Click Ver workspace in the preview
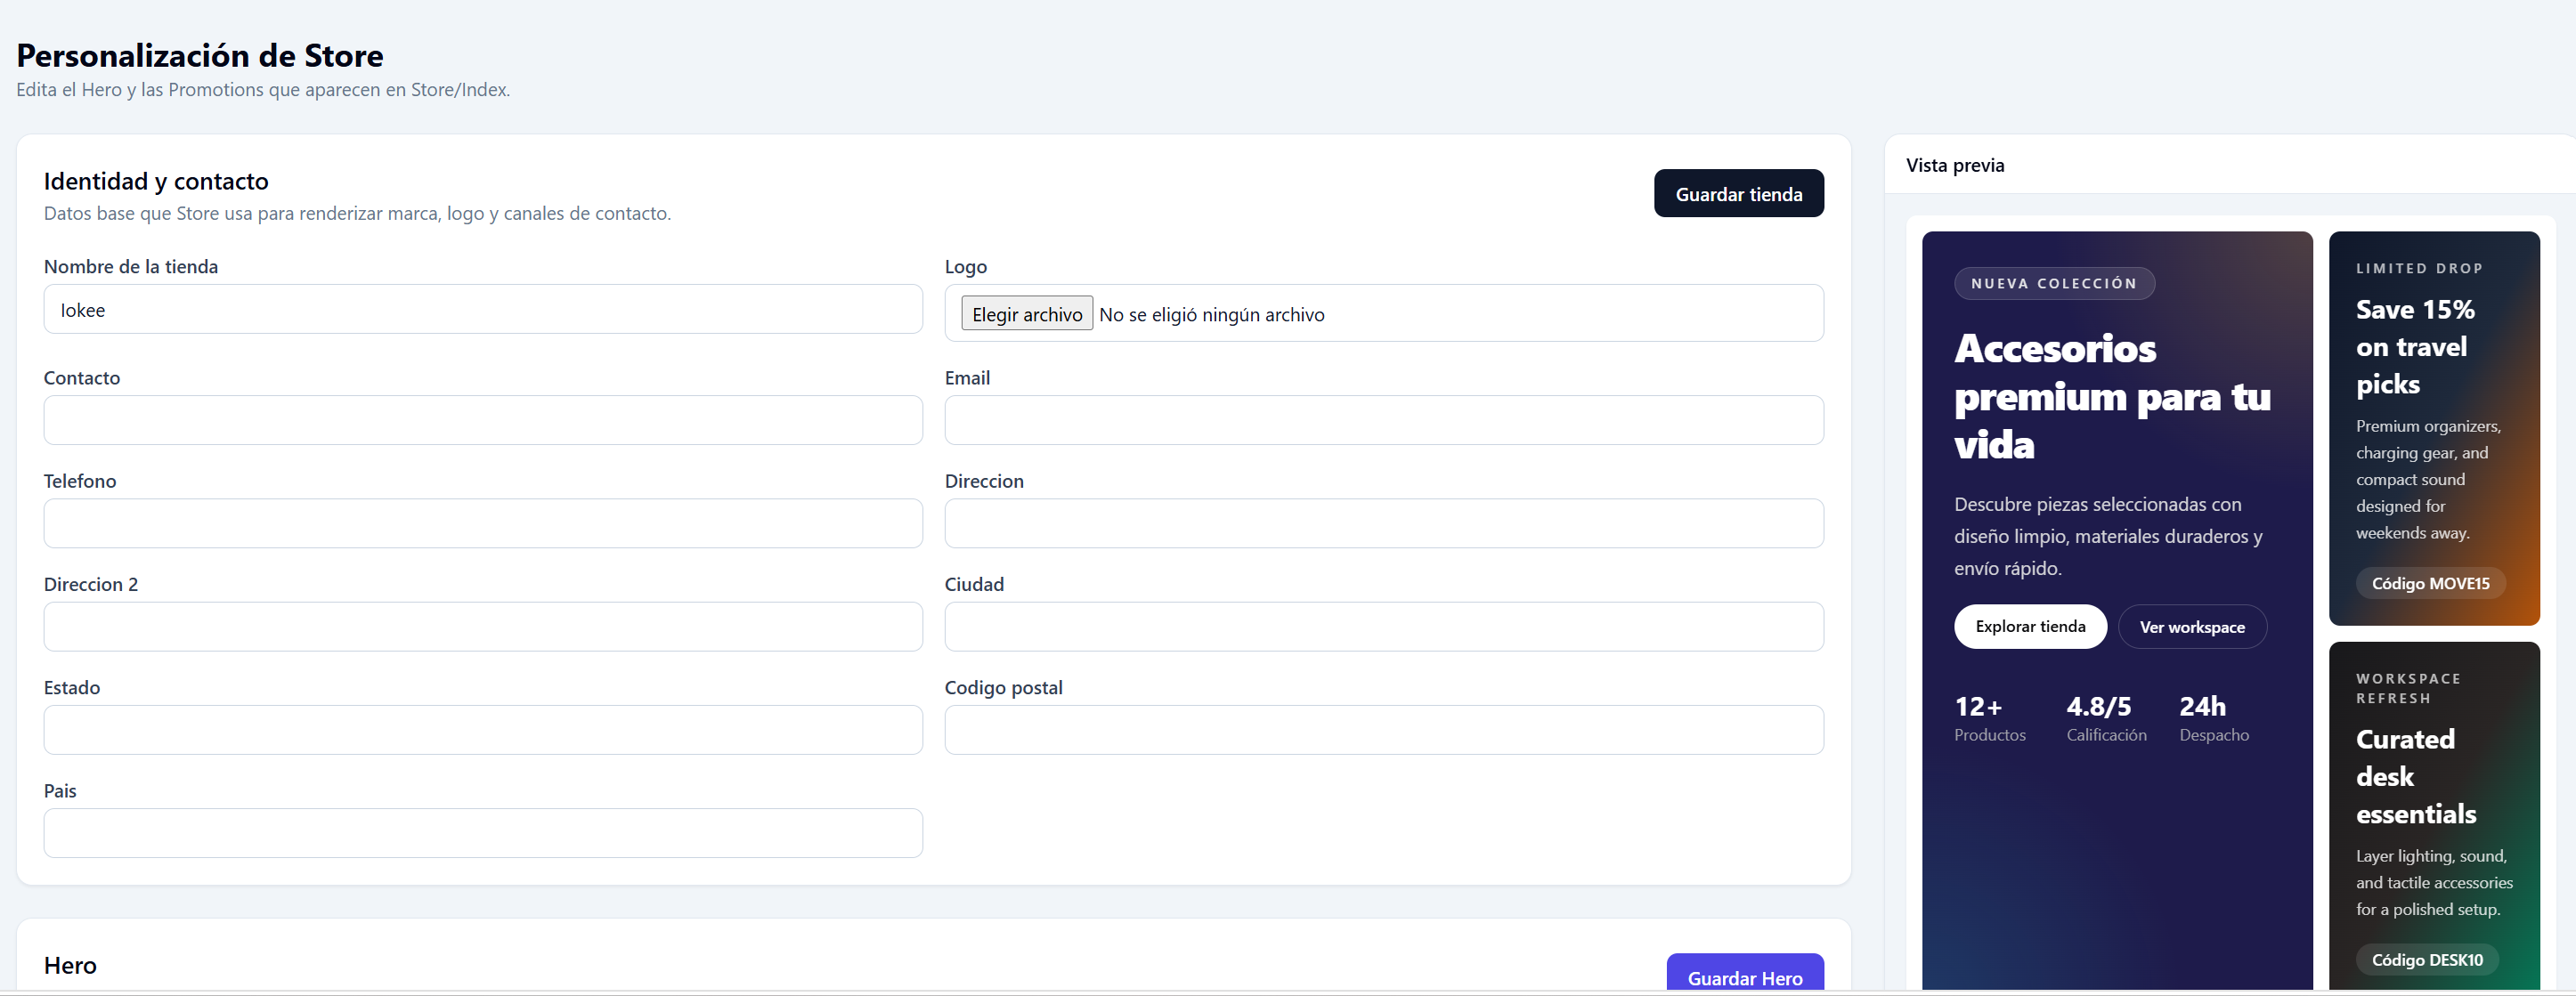This screenshot has height=996, width=2576. 2191,627
